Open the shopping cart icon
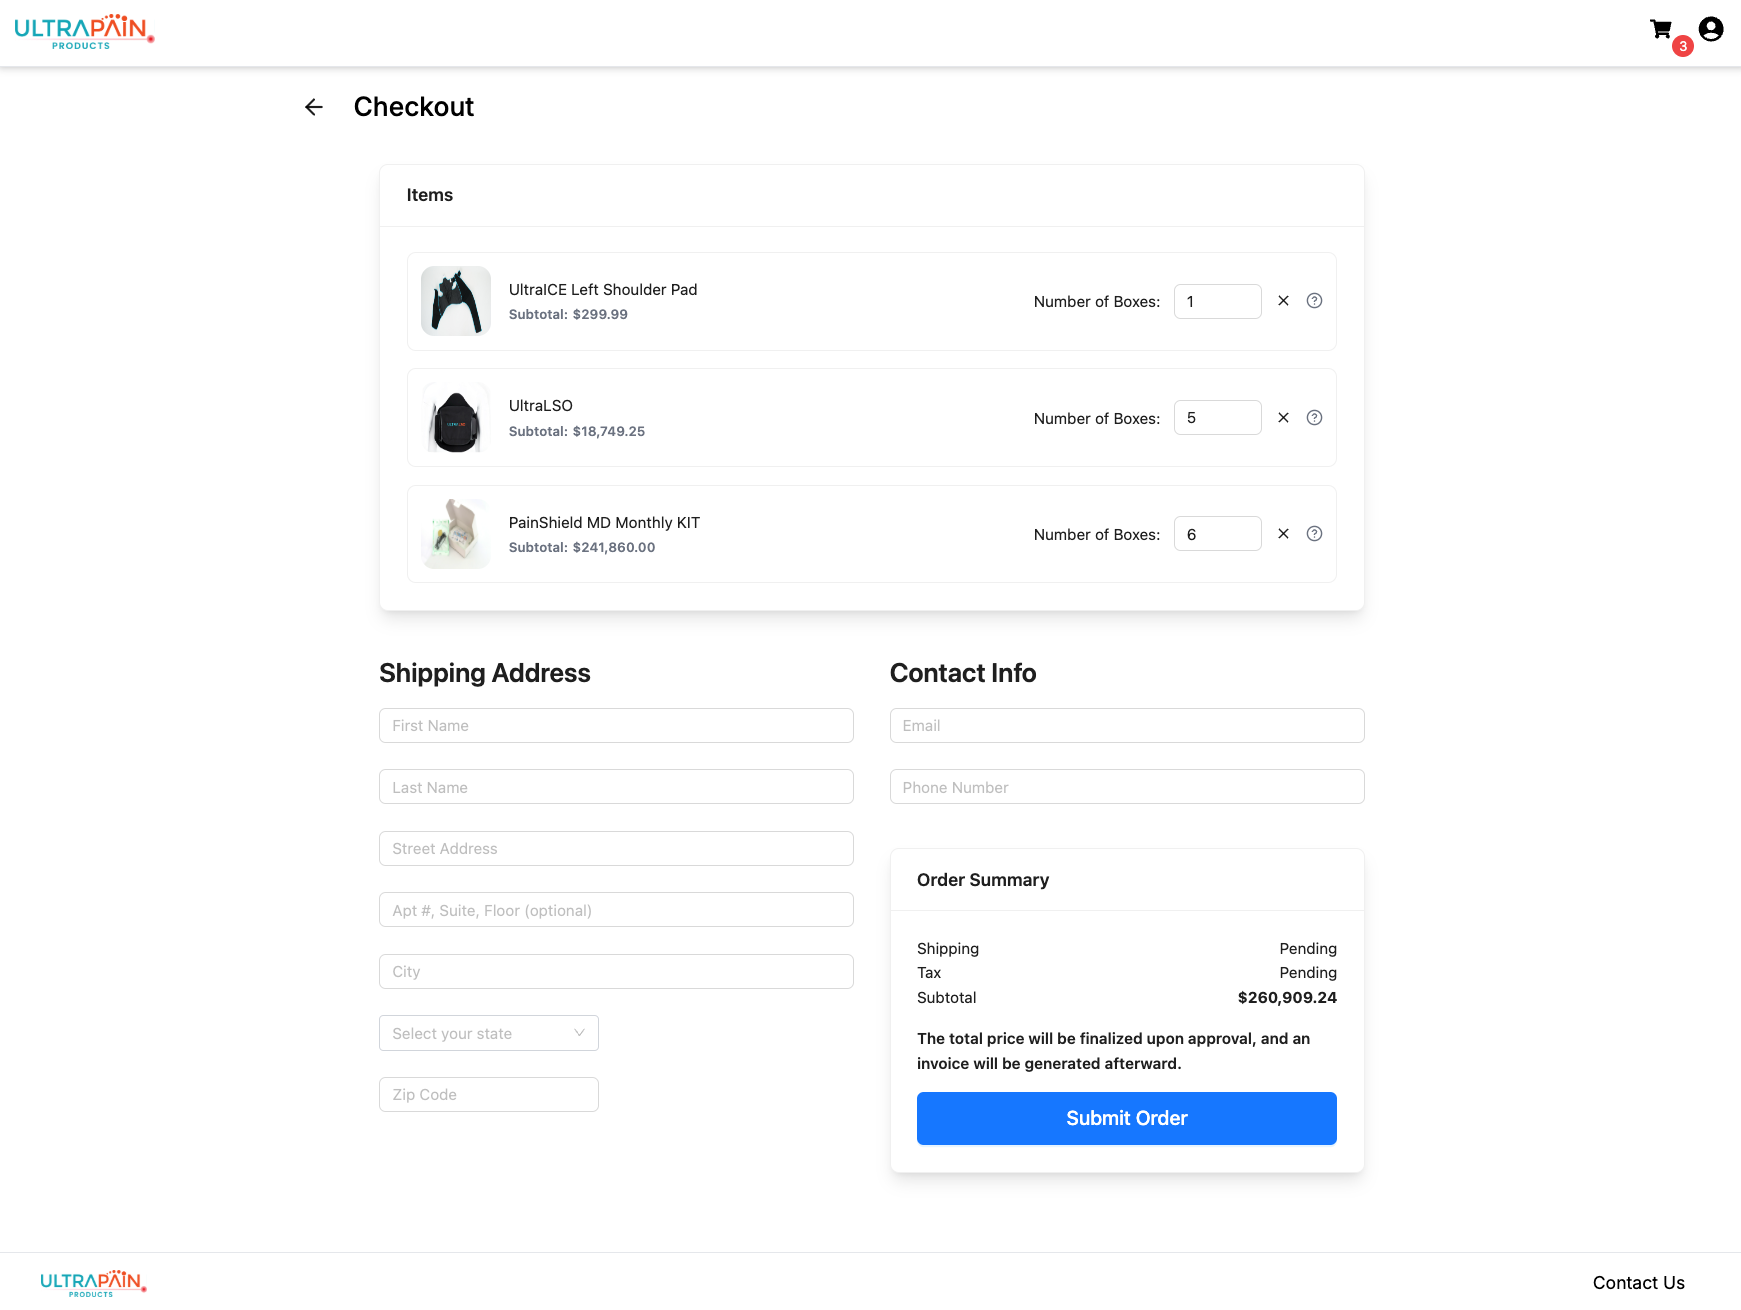Viewport: 1741px width, 1310px height. 1662,30
